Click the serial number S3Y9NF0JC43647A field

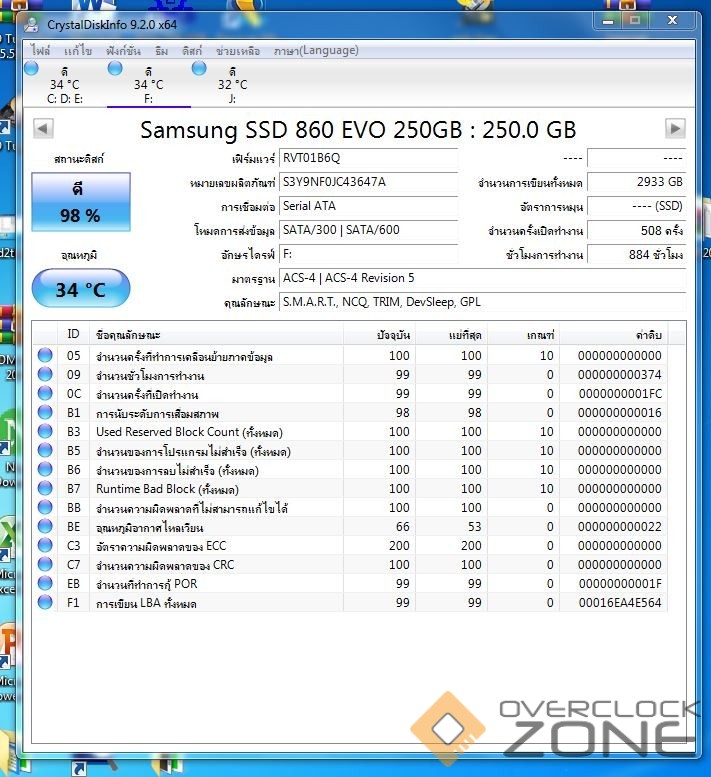367,182
